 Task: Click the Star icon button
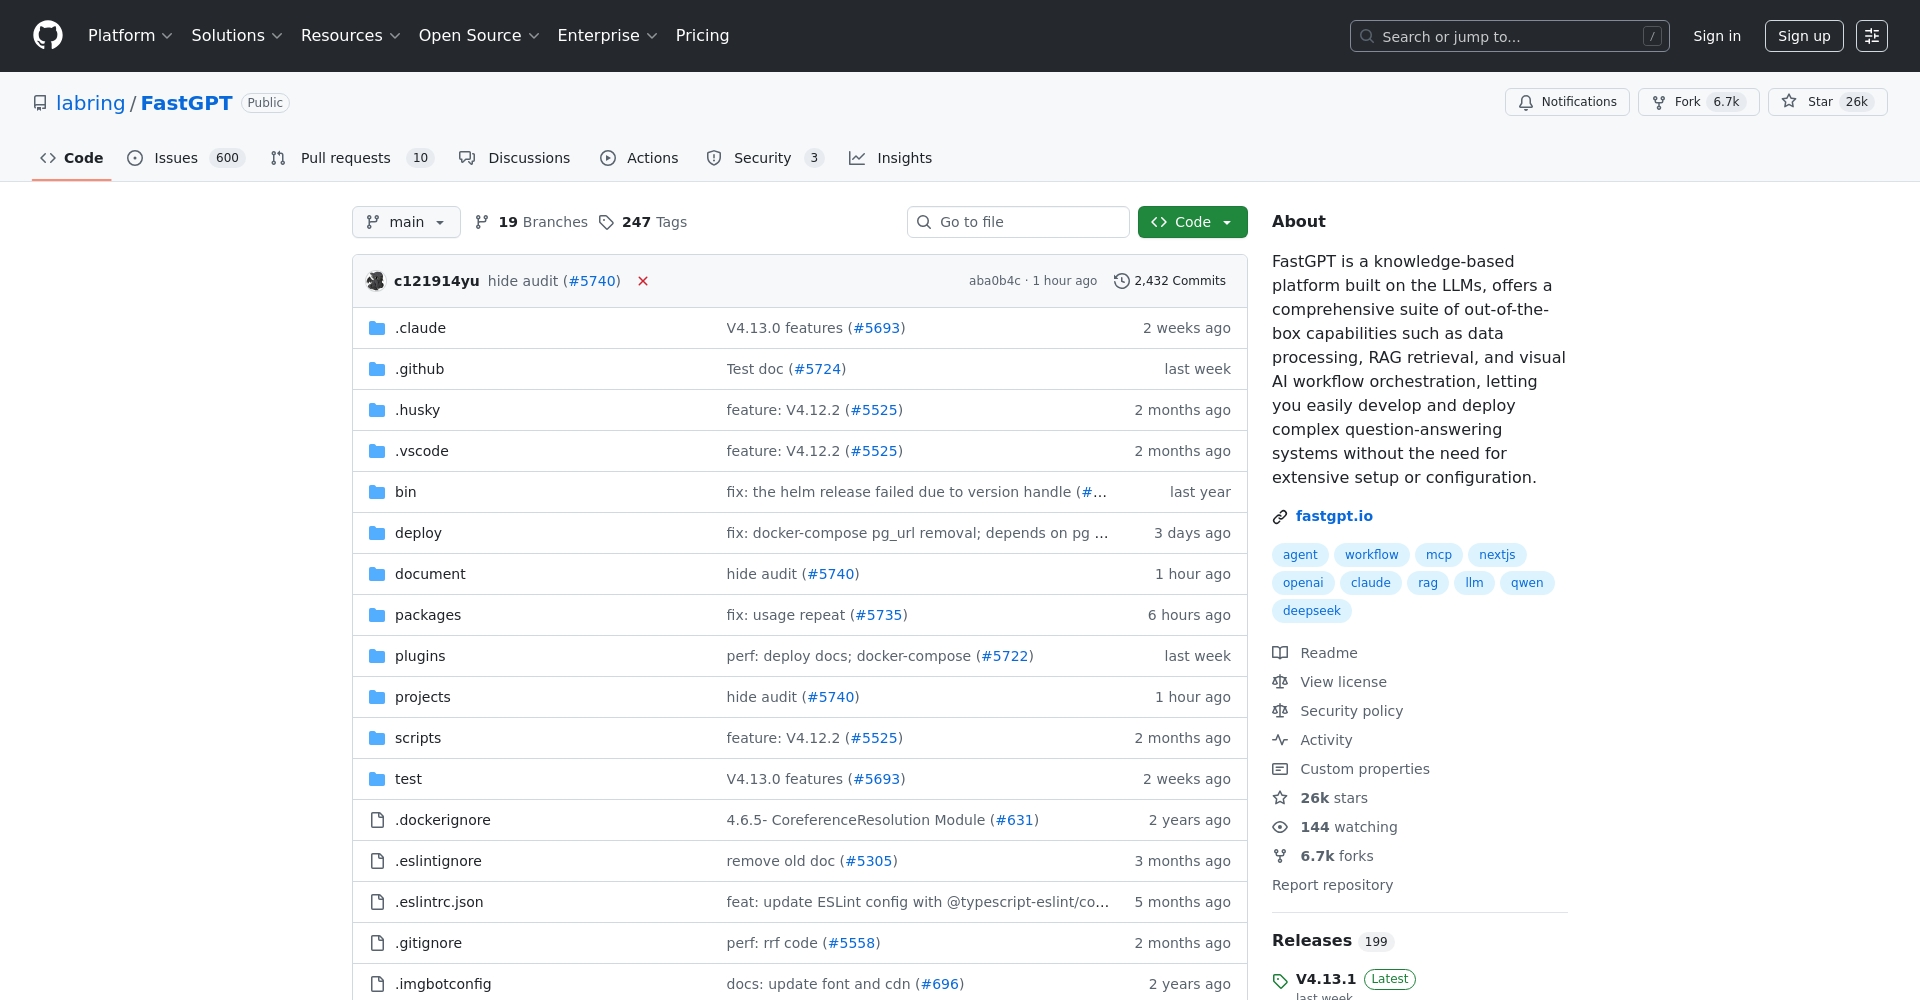click(1789, 102)
